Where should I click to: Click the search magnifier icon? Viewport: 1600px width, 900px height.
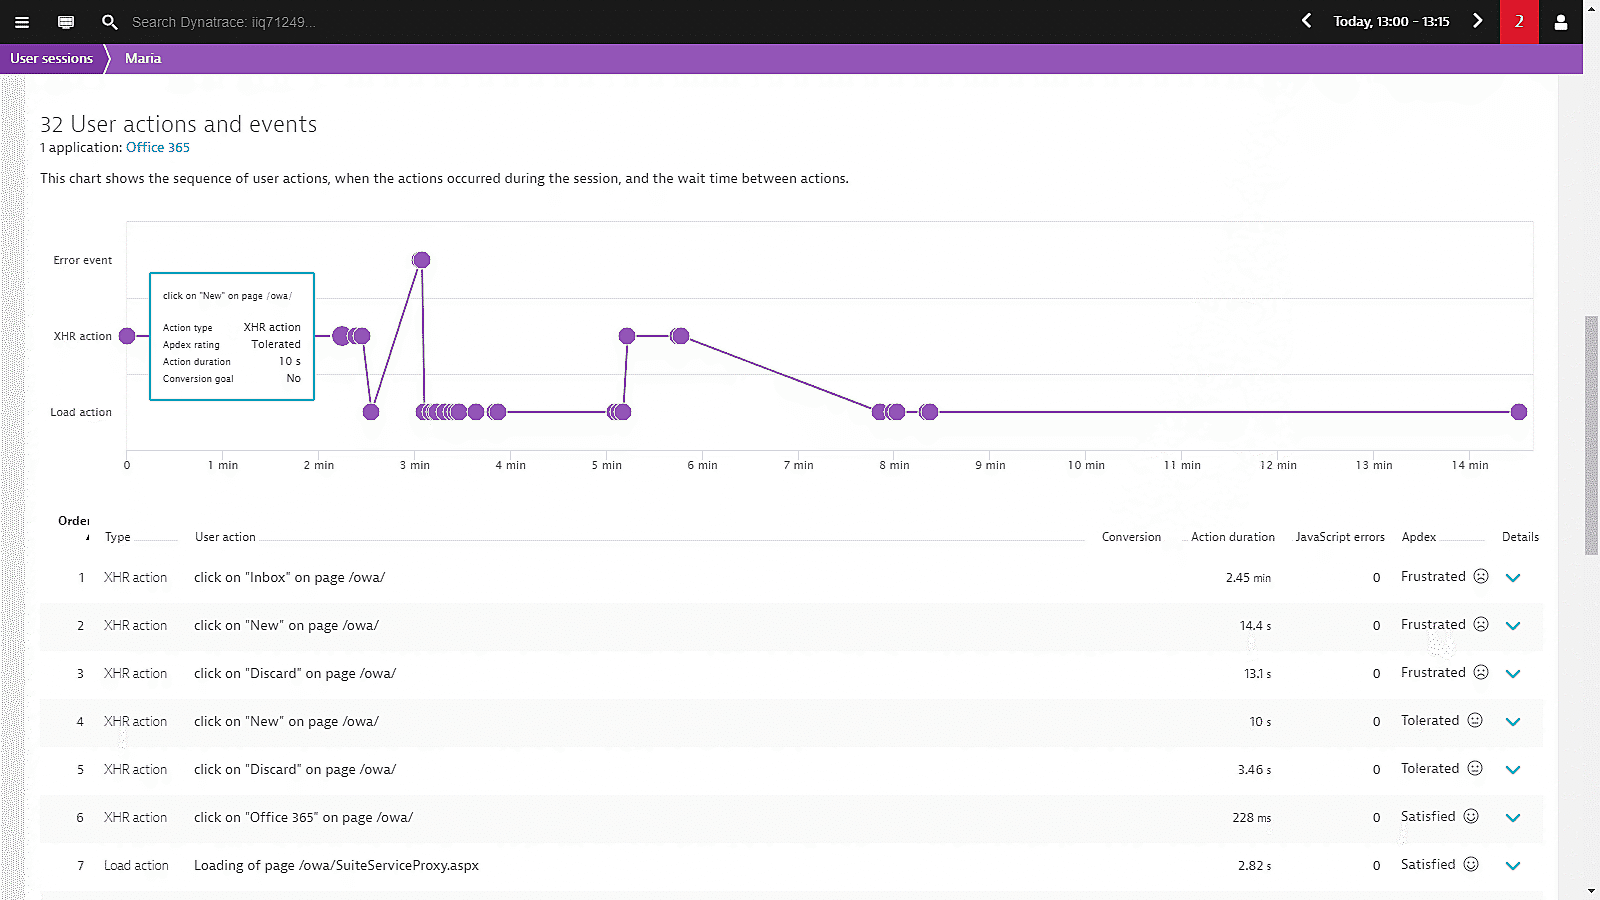(x=110, y=22)
